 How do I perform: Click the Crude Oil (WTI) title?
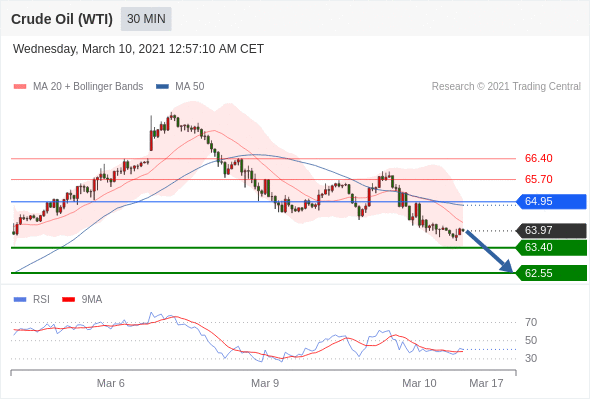pos(62,19)
